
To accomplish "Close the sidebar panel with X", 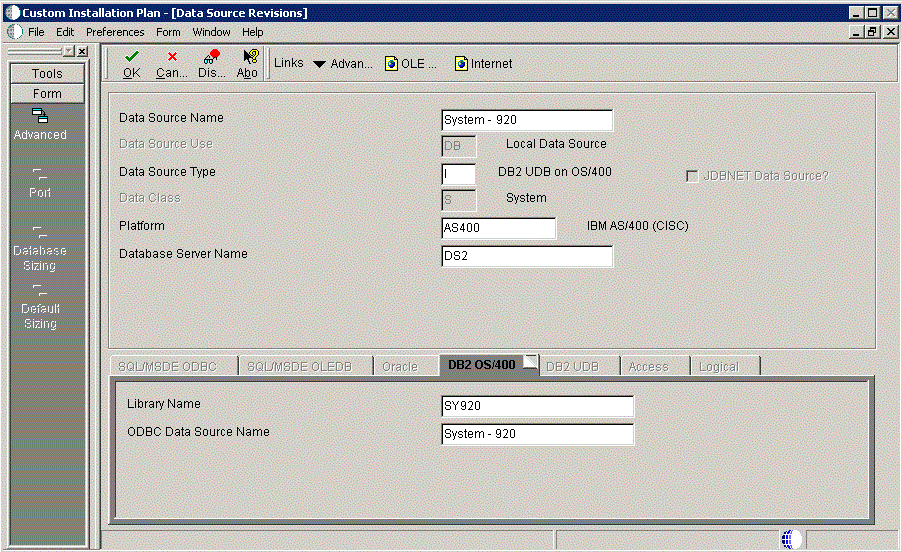I will [82, 52].
